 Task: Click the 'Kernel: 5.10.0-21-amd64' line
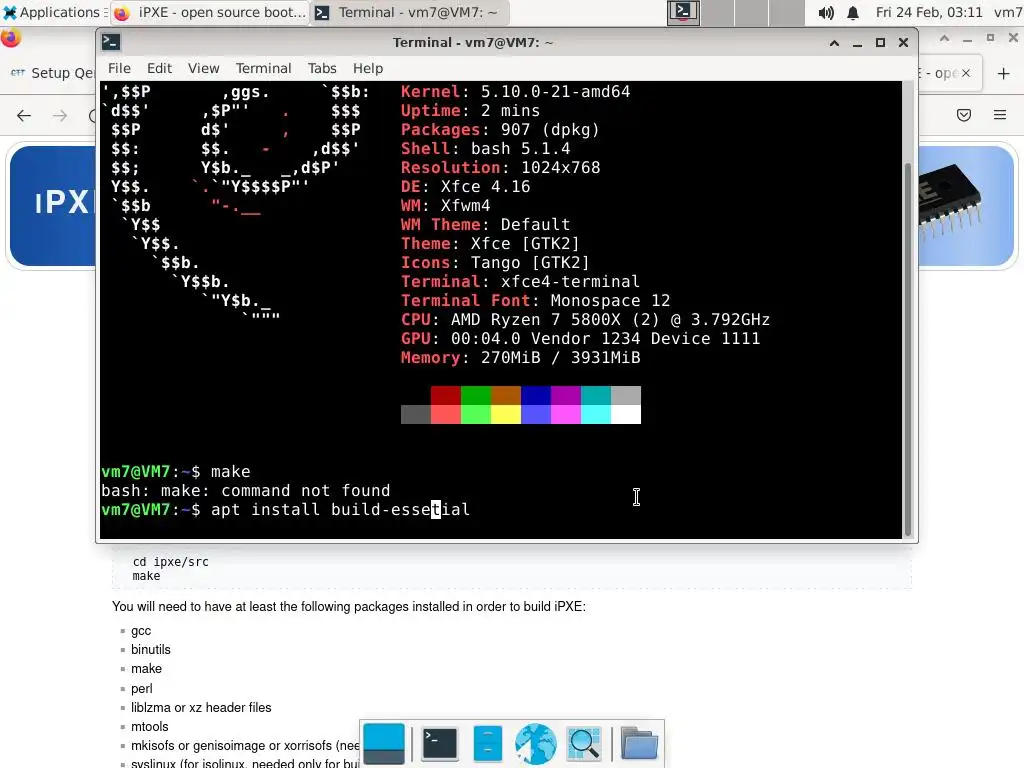click(x=515, y=91)
